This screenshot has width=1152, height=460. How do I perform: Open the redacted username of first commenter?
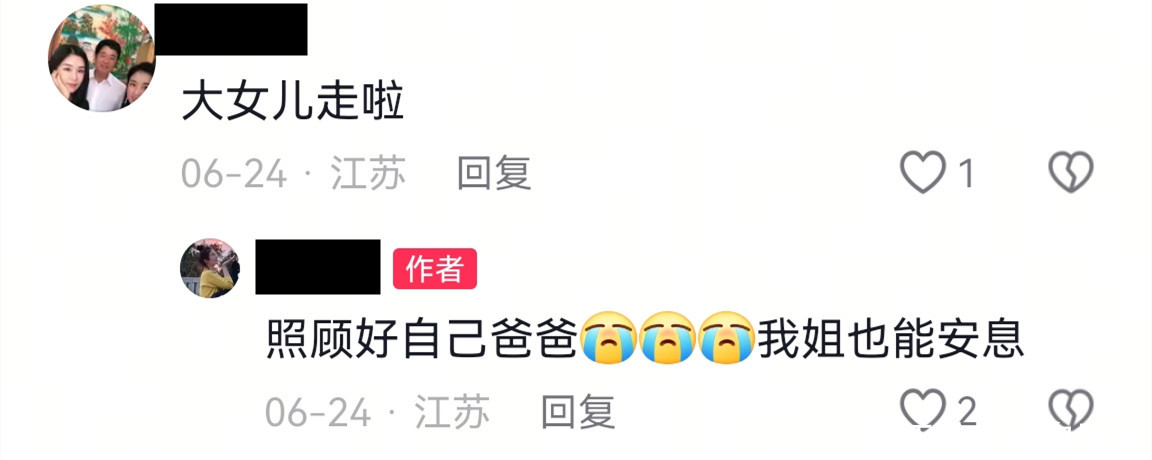point(231,29)
